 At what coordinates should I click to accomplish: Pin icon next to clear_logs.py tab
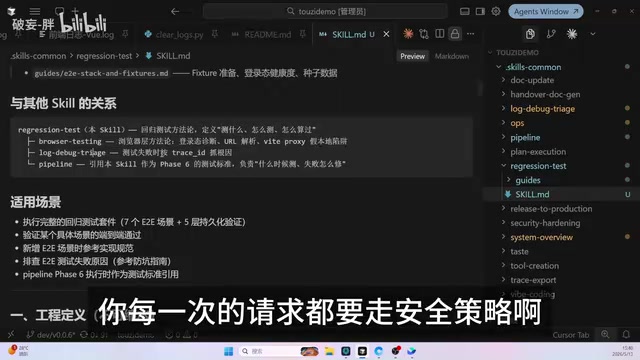[215, 35]
